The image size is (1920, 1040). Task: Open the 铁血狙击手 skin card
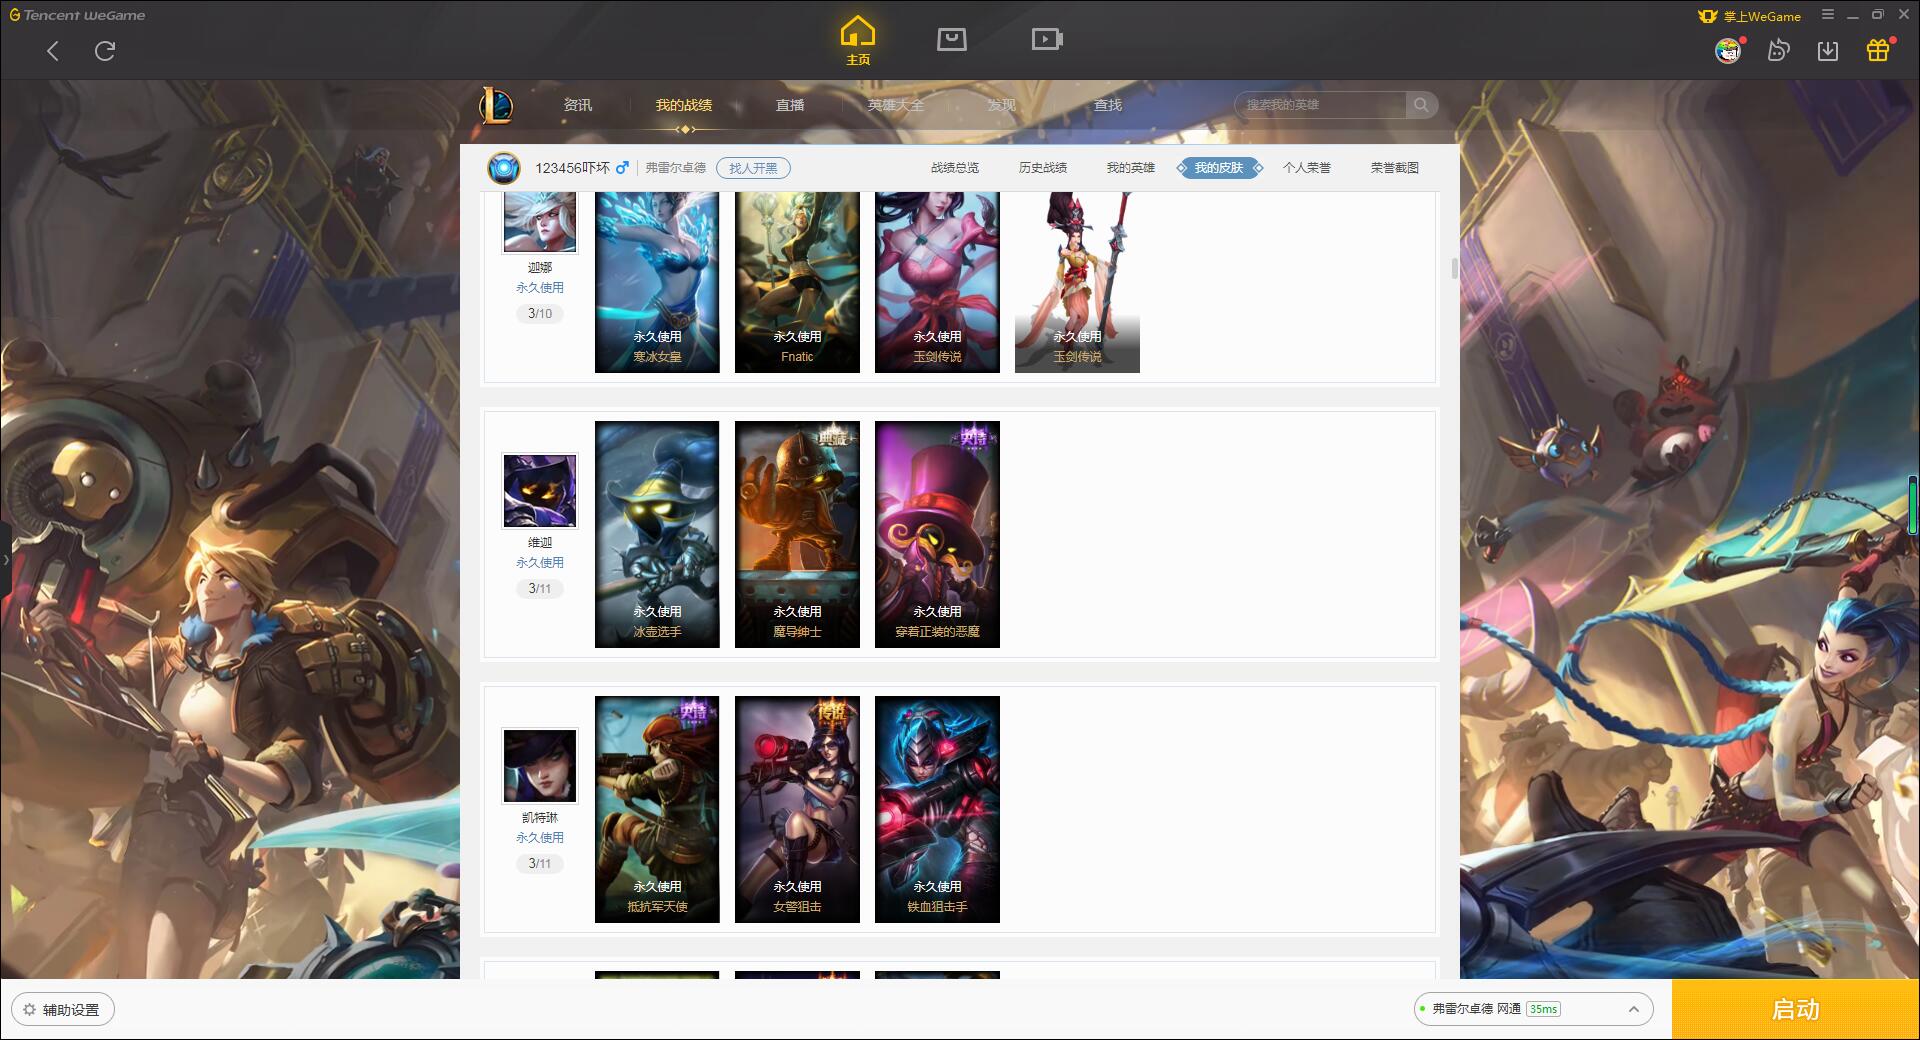pyautogui.click(x=937, y=809)
